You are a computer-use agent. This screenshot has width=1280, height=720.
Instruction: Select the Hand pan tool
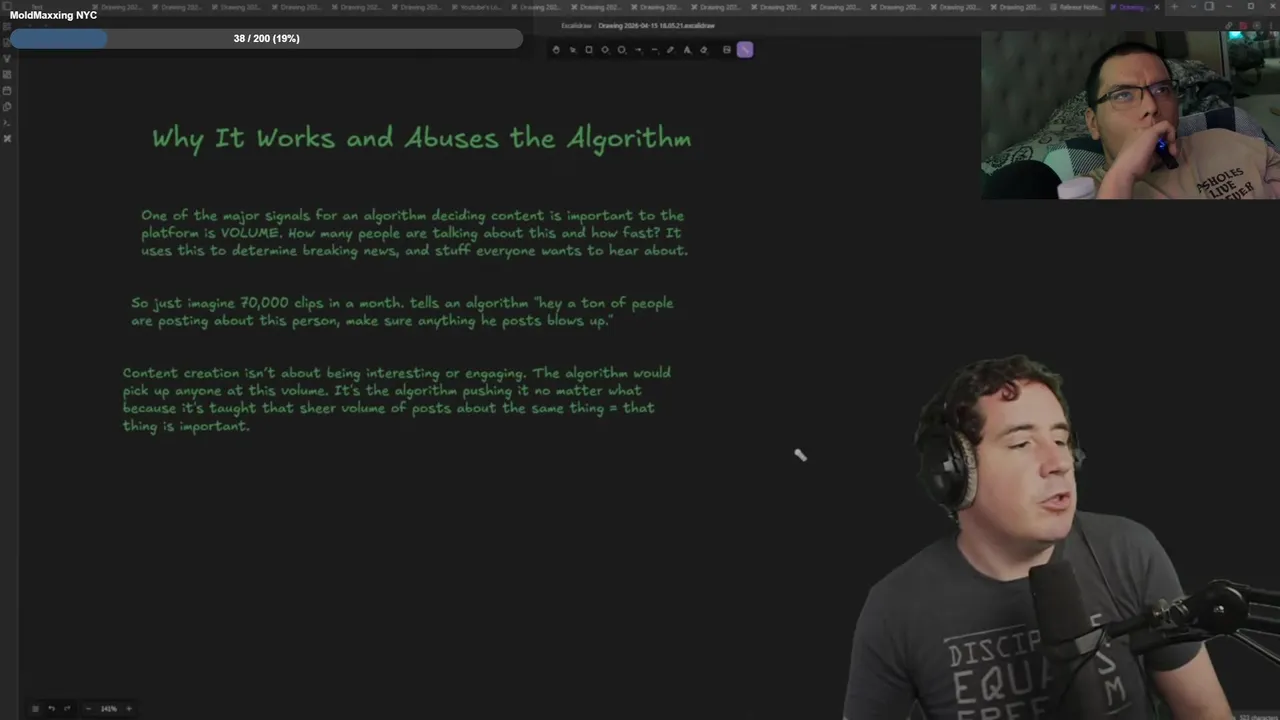(x=556, y=50)
